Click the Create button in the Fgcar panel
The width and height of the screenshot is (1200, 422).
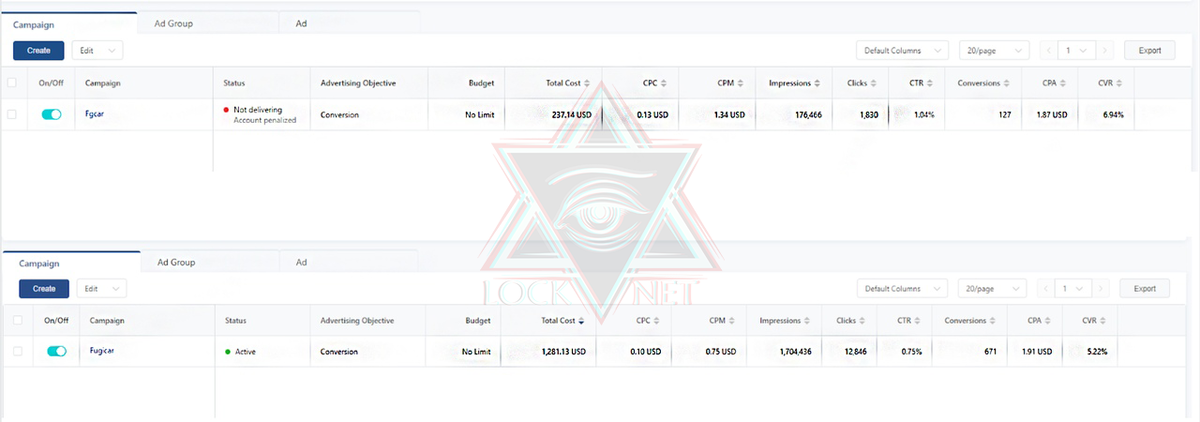point(39,50)
